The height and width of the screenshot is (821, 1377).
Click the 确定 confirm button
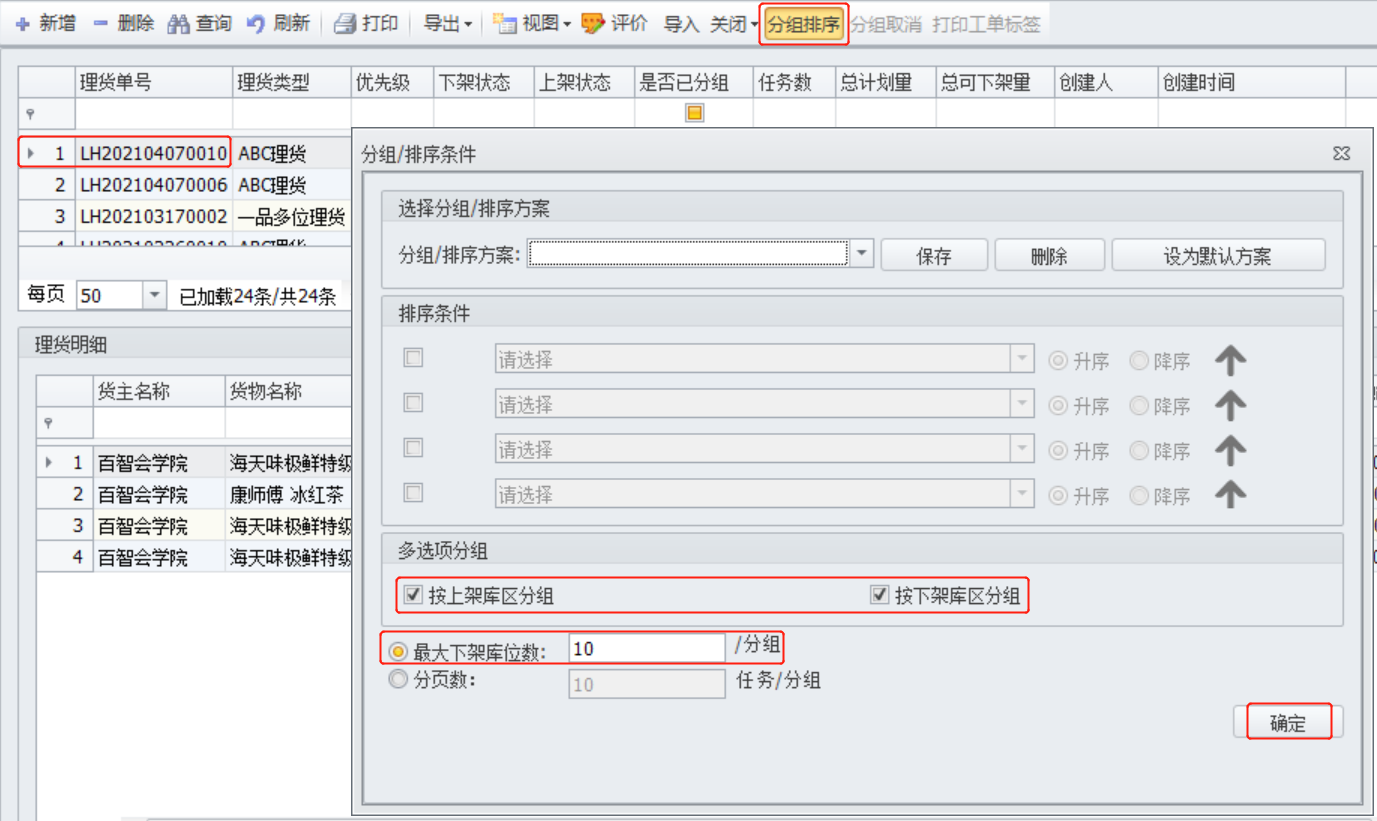tap(1288, 723)
